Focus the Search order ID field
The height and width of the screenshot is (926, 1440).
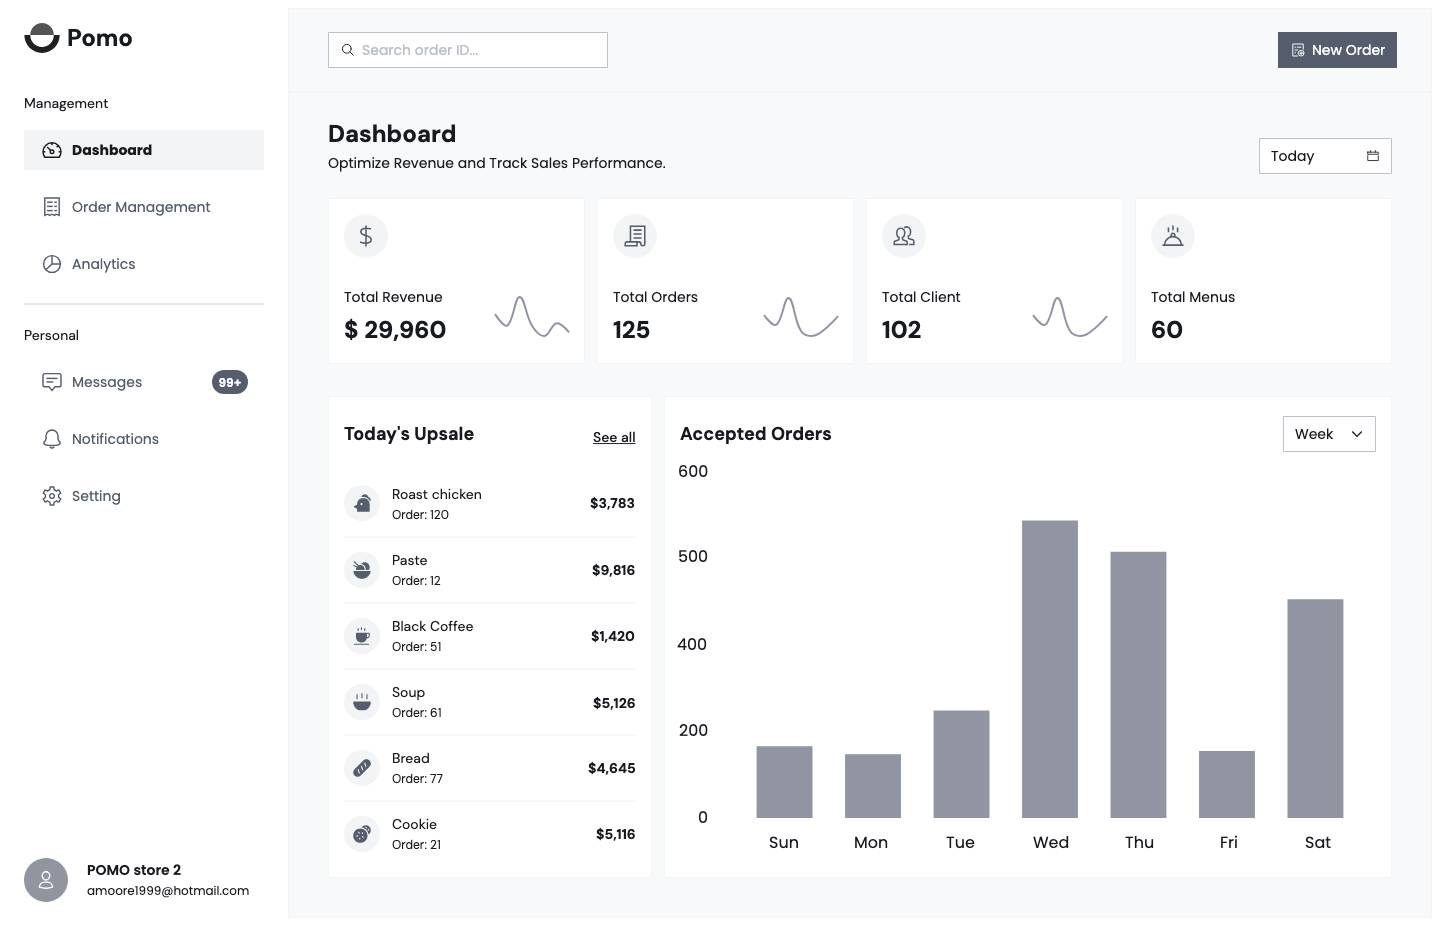(x=468, y=50)
